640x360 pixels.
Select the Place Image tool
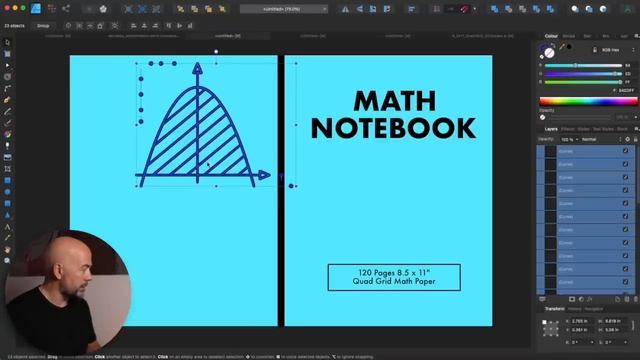(7, 157)
